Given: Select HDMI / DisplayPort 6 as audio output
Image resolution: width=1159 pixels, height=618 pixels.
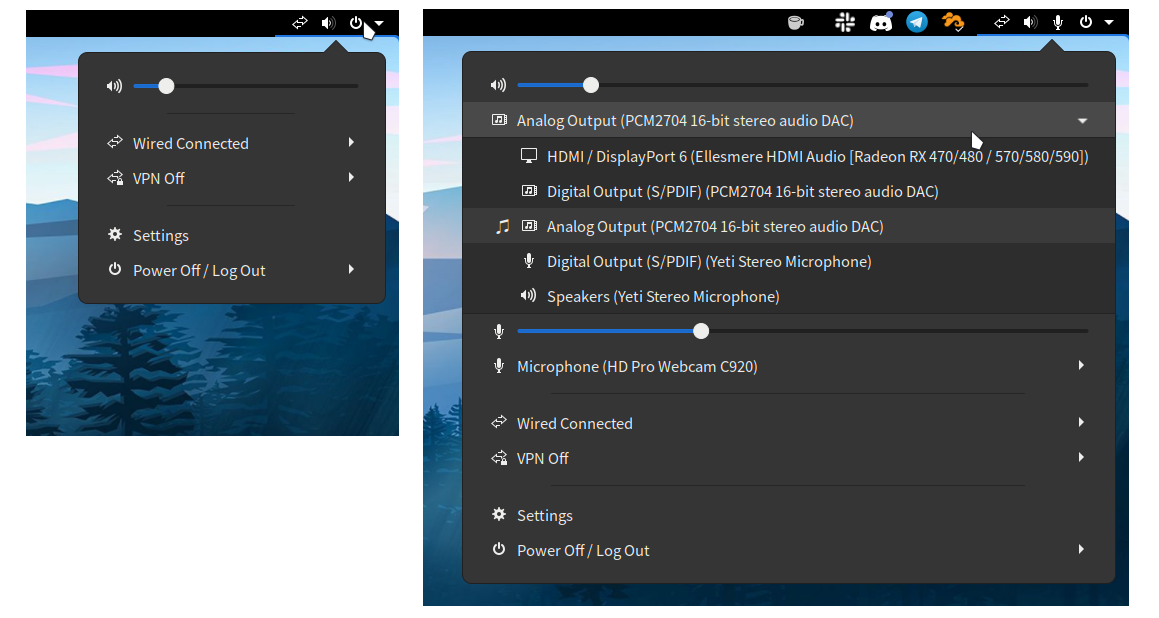Looking at the screenshot, I should click(x=817, y=157).
